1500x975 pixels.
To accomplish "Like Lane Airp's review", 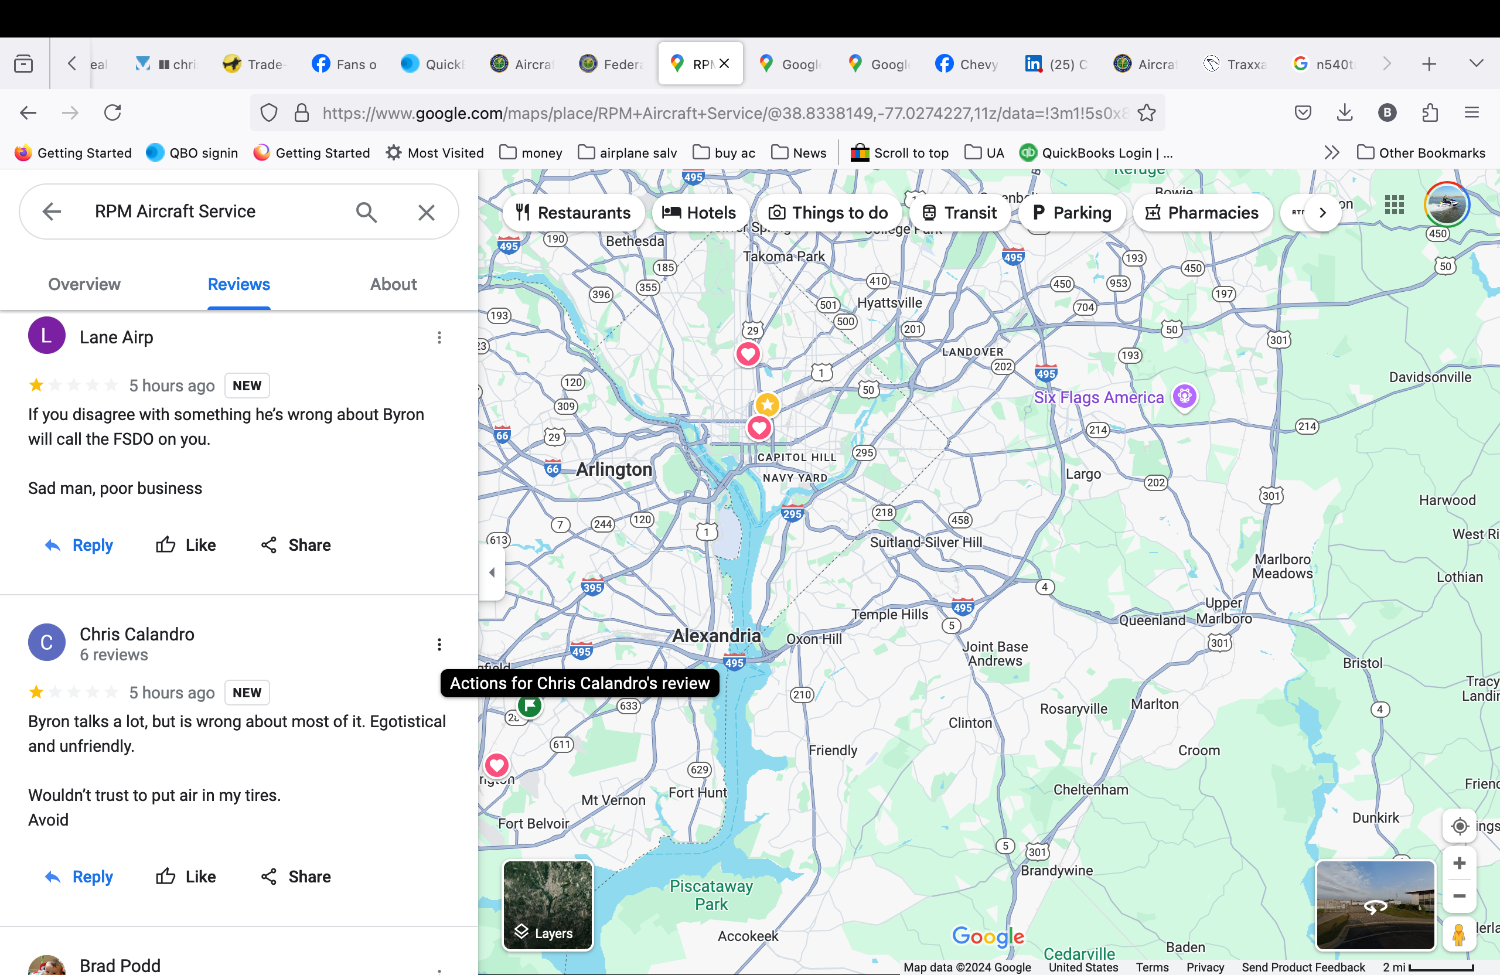I will (x=186, y=545).
